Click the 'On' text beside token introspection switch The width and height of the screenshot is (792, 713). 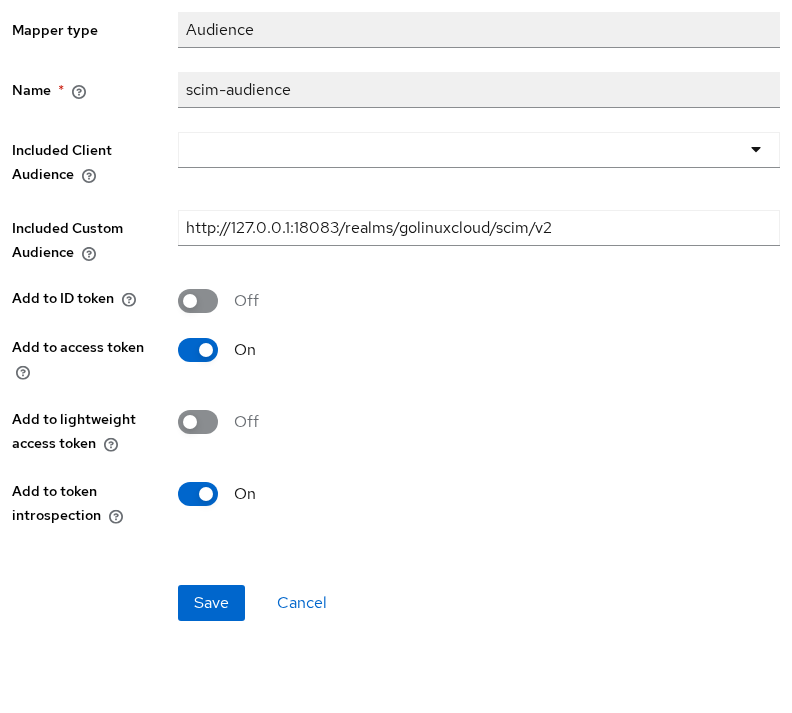(245, 494)
